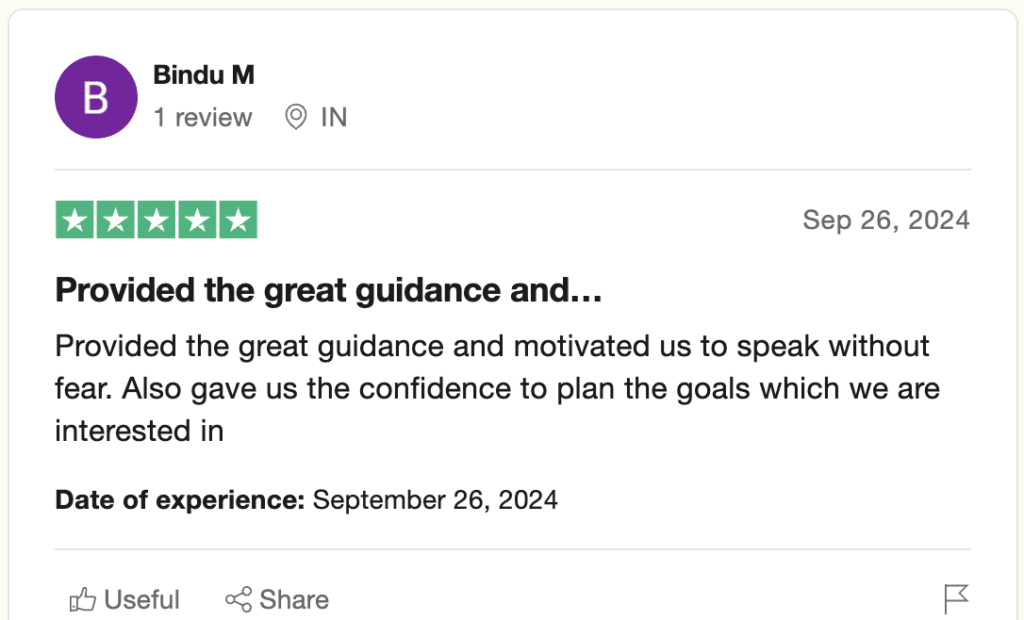Open the 'Provided the great guidance and…' review title
The width and height of the screenshot is (1024, 620).
tap(328, 290)
